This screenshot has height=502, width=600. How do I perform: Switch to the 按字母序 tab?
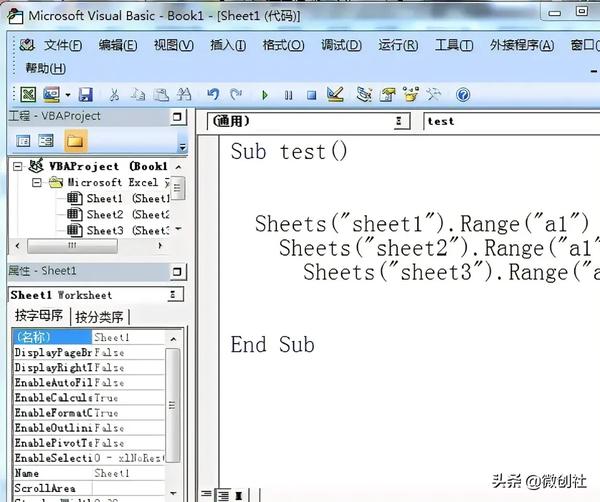(x=39, y=316)
